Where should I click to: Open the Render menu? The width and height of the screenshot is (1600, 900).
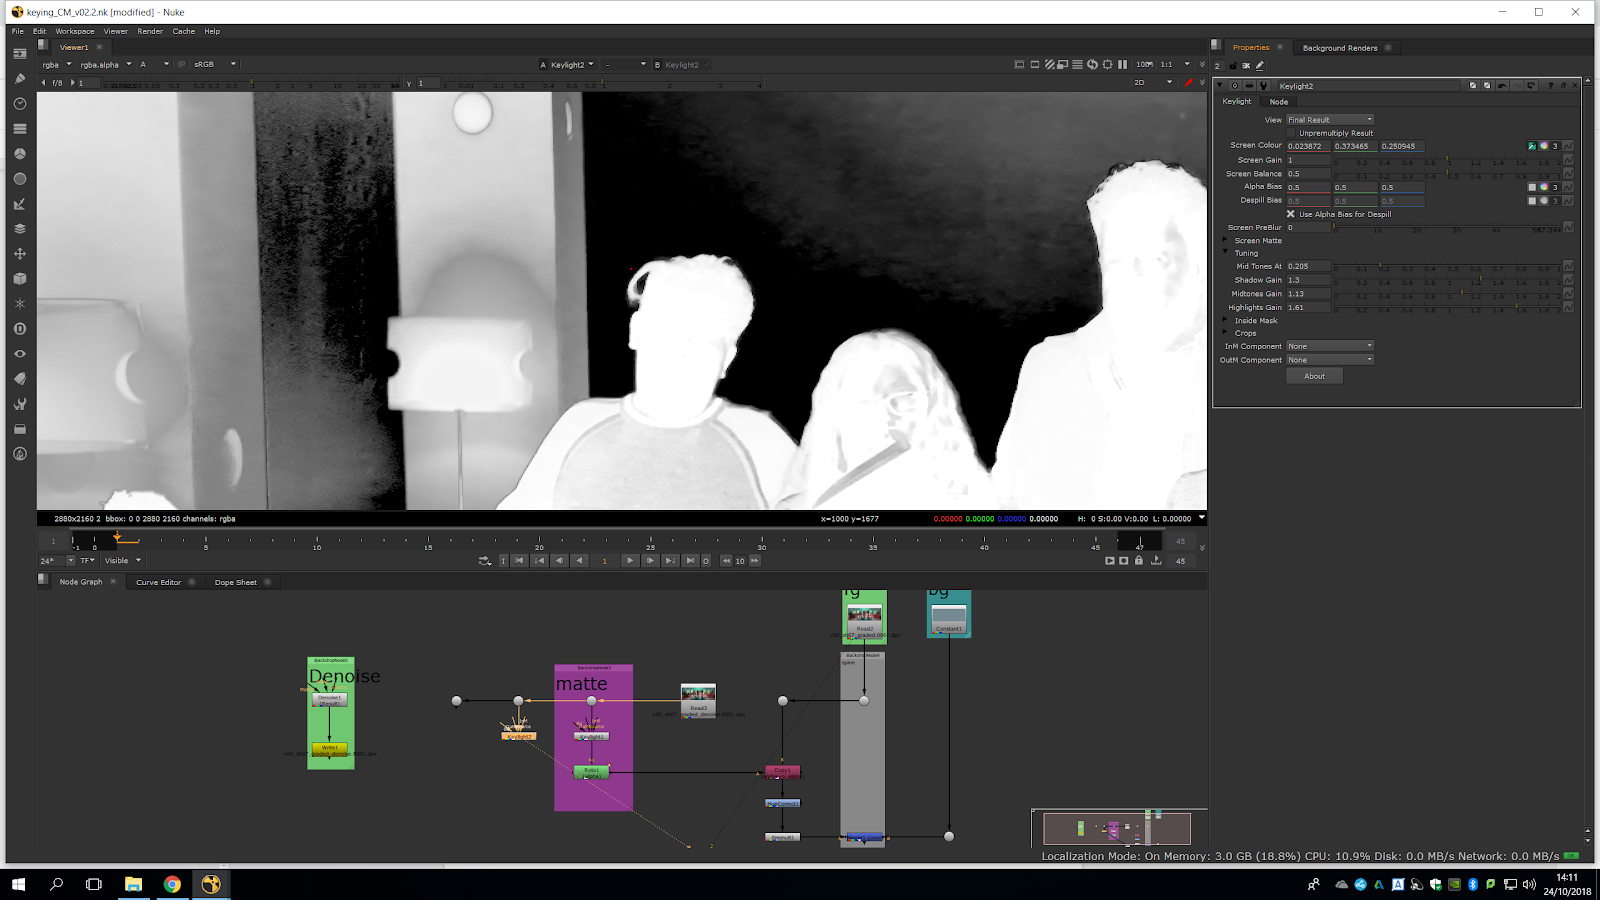pos(150,31)
